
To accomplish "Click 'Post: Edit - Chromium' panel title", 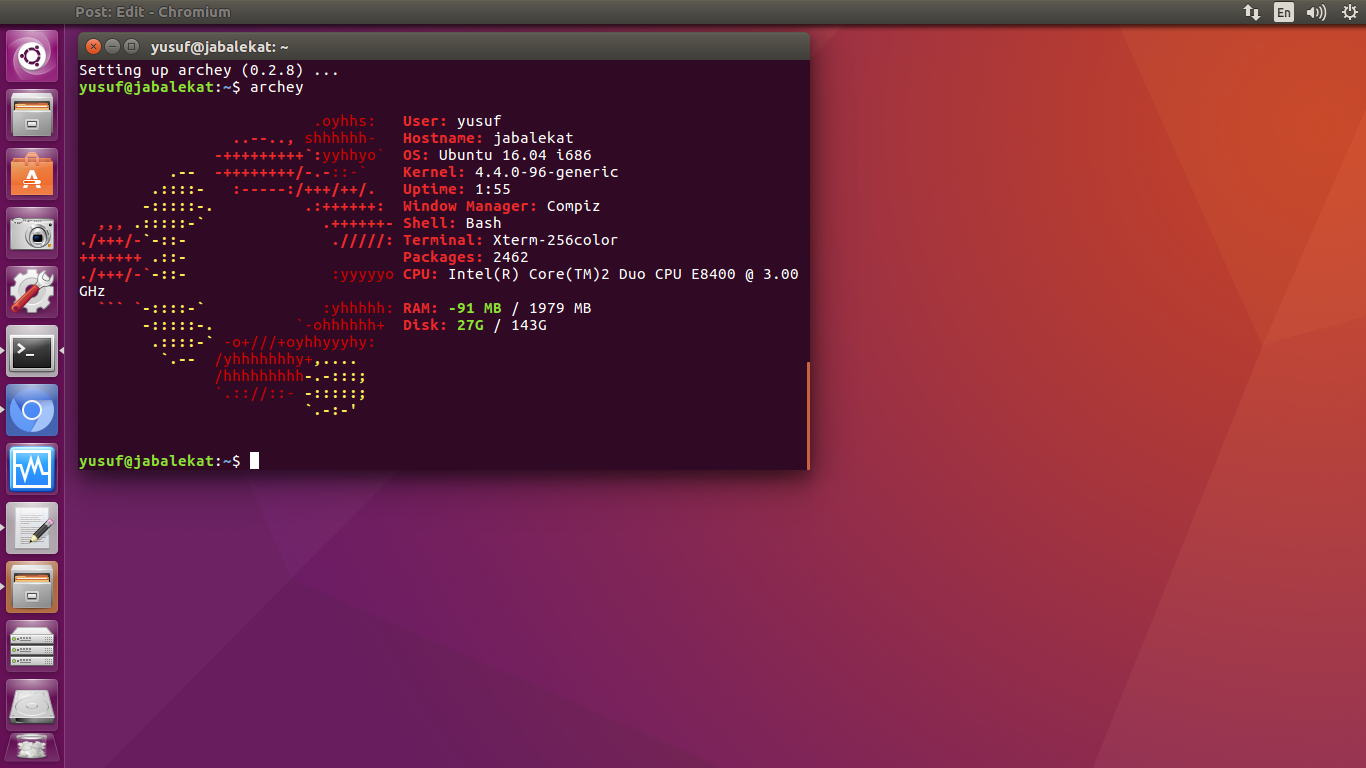I will pyautogui.click(x=153, y=12).
